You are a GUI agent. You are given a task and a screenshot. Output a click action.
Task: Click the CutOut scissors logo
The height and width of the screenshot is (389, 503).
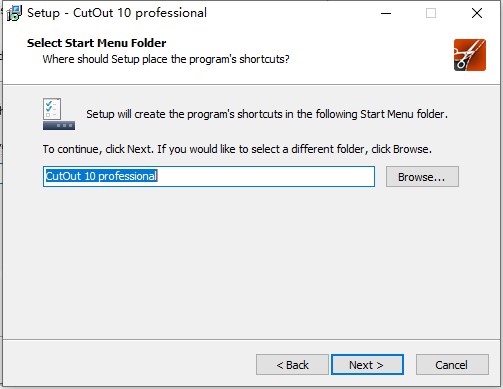[470, 55]
